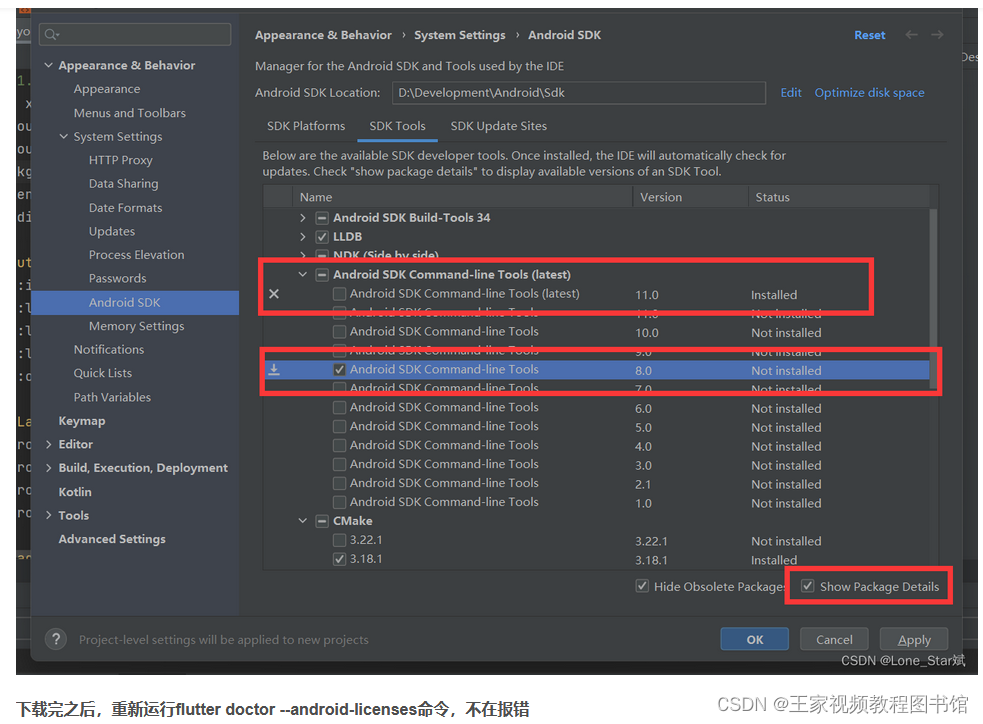Click the Optimize disk space link
This screenshot has width=983, height=724.
pyautogui.click(x=869, y=92)
